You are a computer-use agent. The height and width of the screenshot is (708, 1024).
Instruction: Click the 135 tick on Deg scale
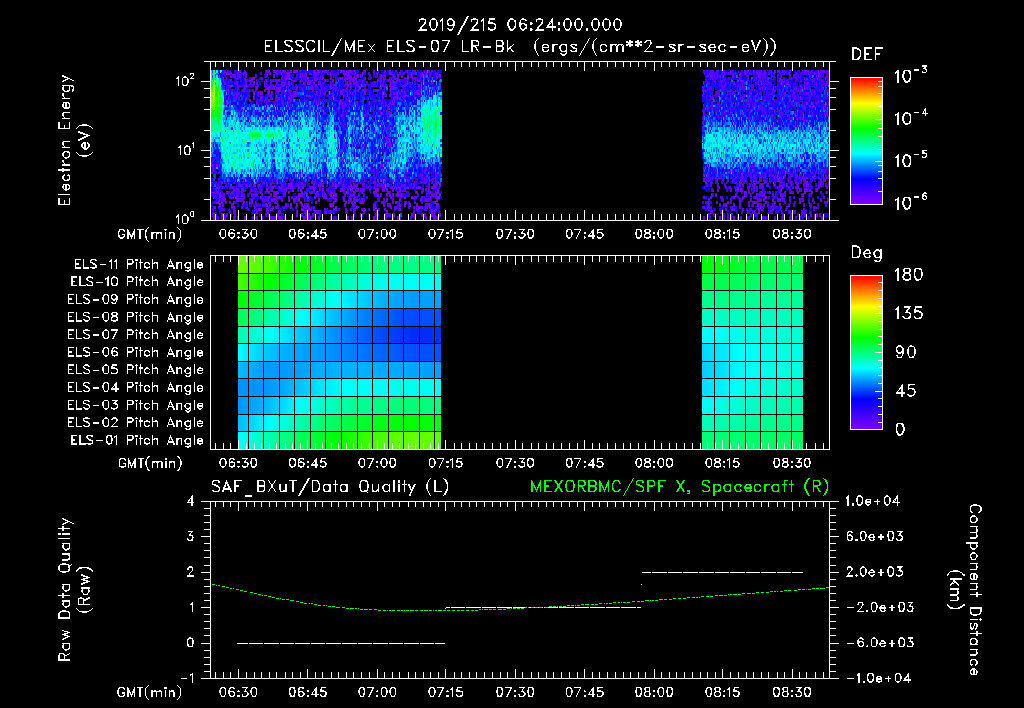(908, 314)
